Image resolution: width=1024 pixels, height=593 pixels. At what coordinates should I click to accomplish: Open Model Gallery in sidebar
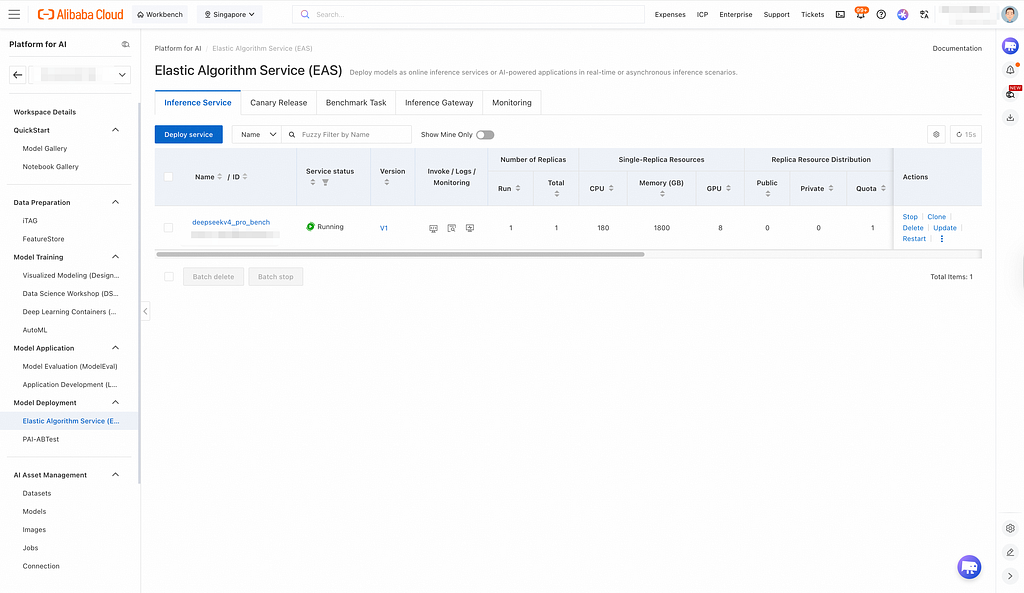pos(44,148)
